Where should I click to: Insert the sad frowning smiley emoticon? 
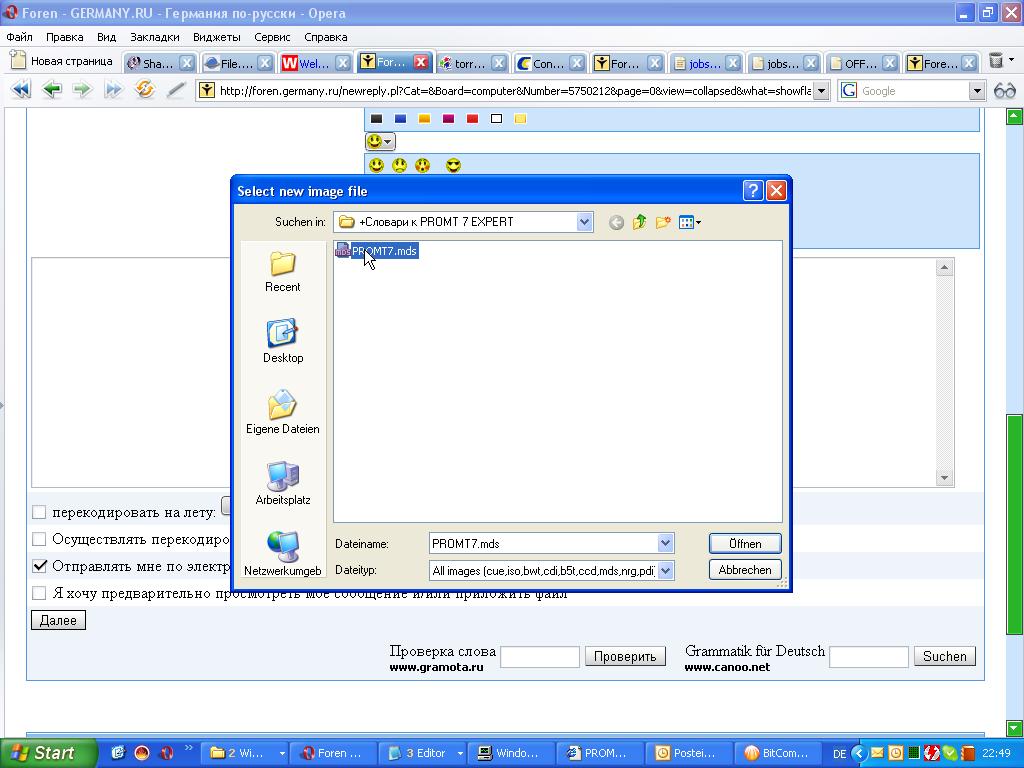click(x=399, y=166)
